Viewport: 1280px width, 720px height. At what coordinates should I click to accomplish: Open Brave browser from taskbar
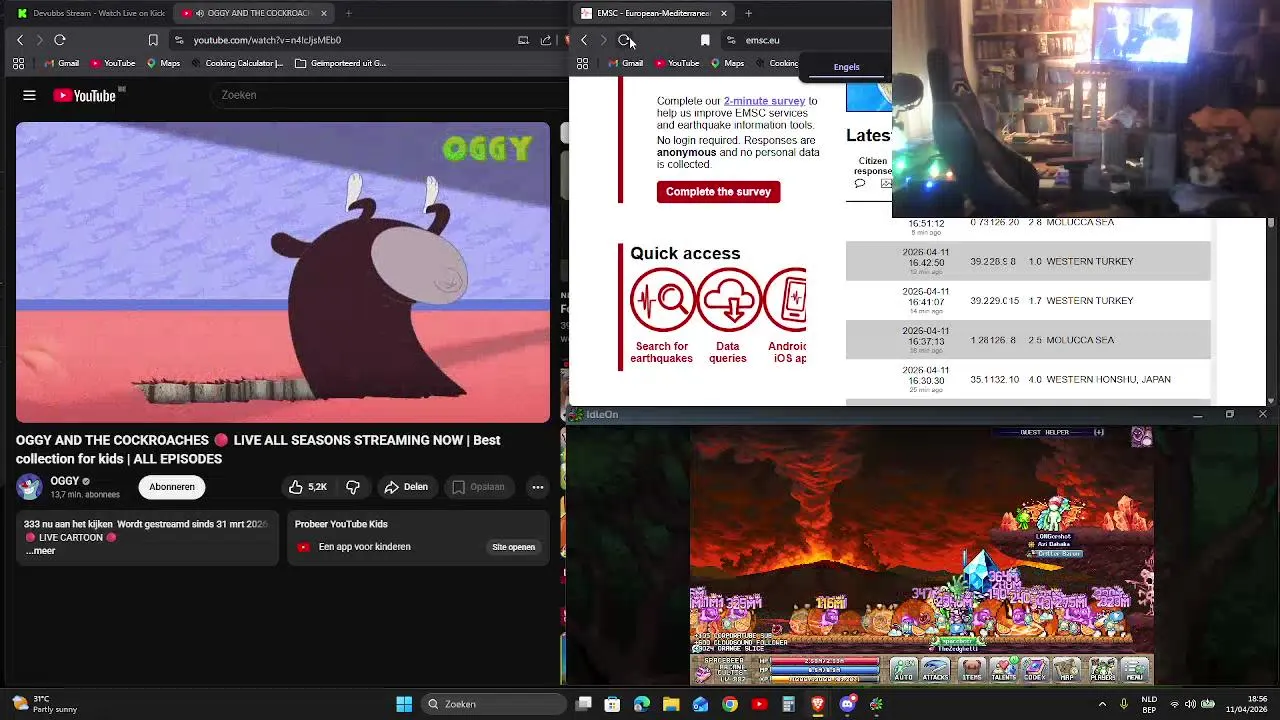[818, 704]
